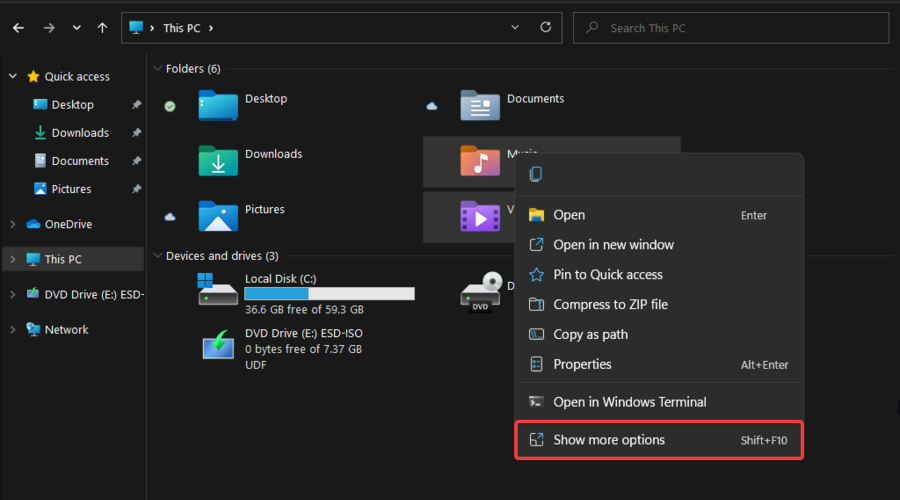Viewport: 900px width, 500px height.
Task: Select the Desktop folder icon in the Folders section
Action: 218,105
